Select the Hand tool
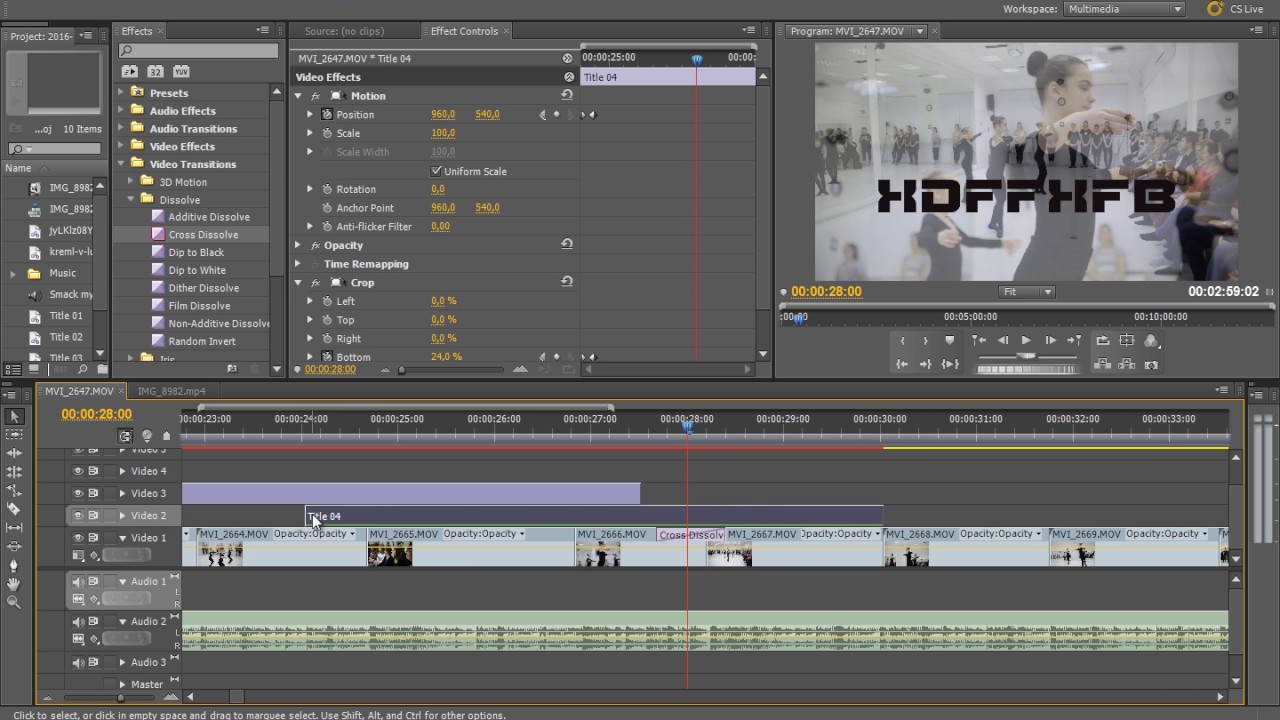The height and width of the screenshot is (720, 1280). [x=14, y=583]
